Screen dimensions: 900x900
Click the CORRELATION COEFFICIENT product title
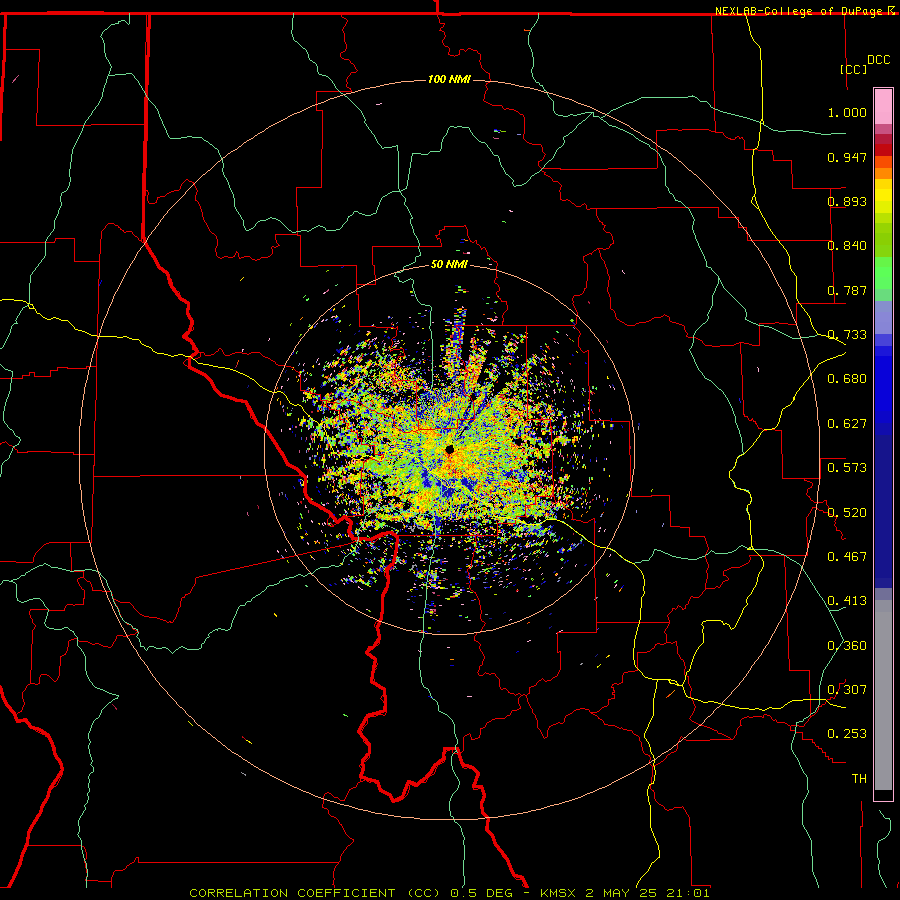click(x=292, y=893)
